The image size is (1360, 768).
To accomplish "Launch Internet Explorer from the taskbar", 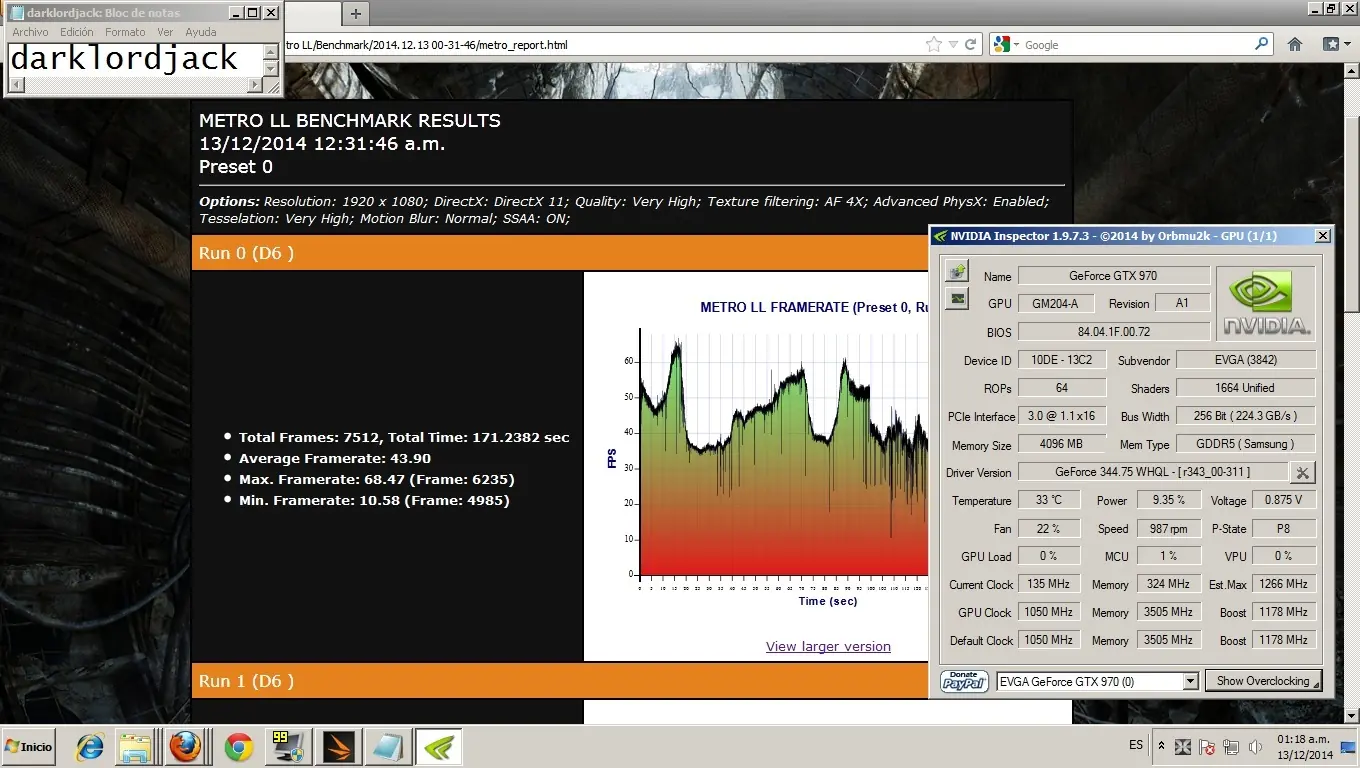I will tap(90, 747).
